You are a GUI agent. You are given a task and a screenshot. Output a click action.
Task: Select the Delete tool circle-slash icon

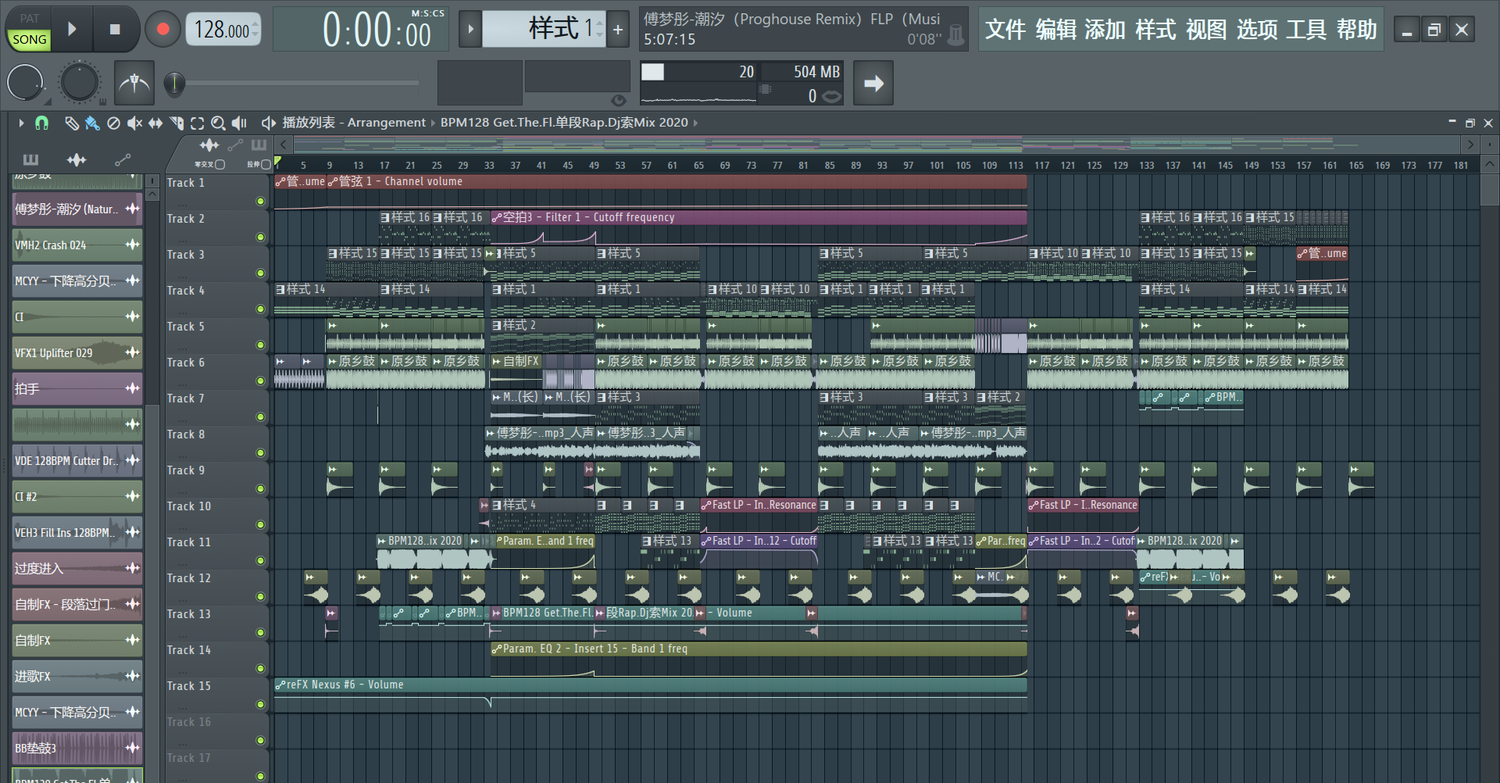click(113, 123)
